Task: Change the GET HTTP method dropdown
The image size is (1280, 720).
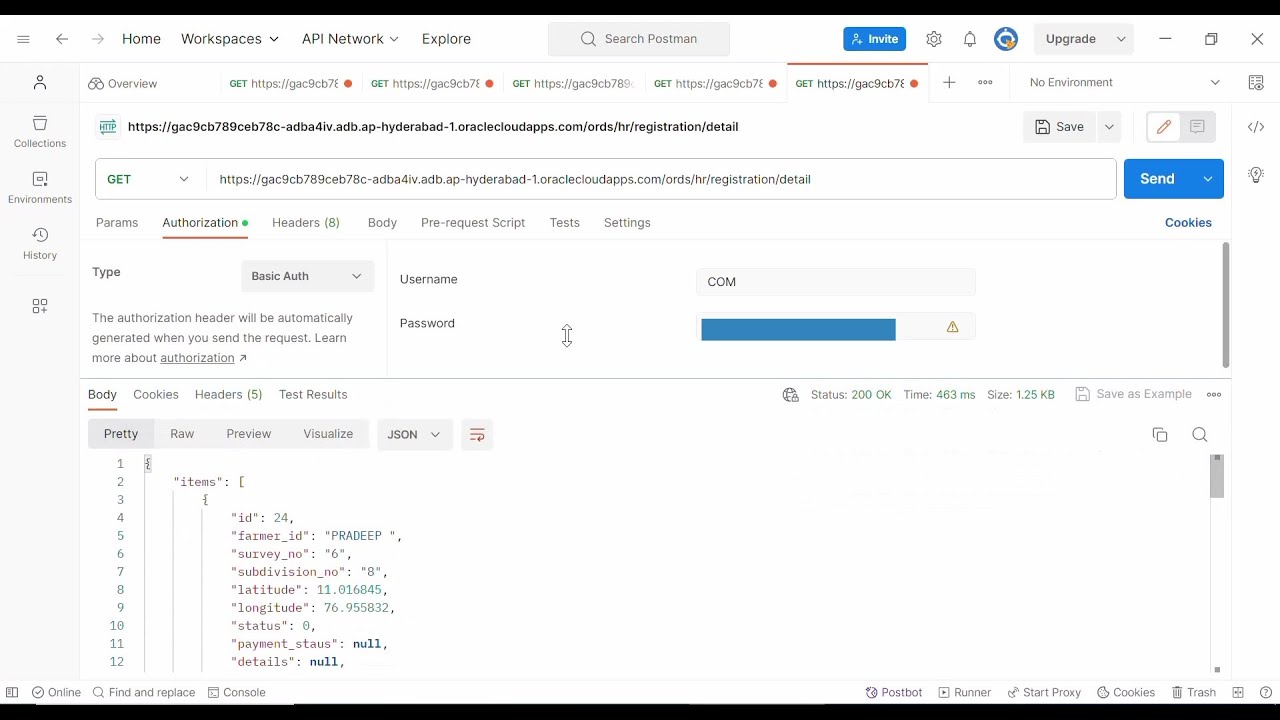Action: [149, 179]
